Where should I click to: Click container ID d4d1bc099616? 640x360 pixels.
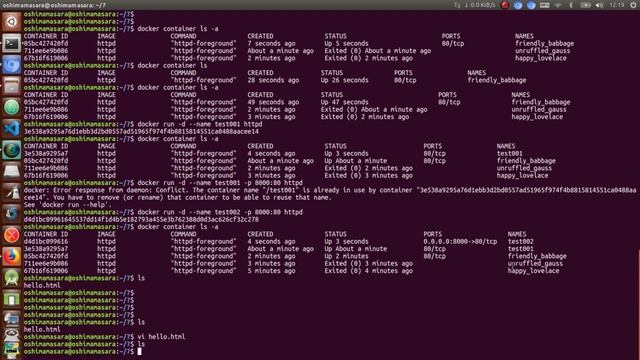coord(46,242)
